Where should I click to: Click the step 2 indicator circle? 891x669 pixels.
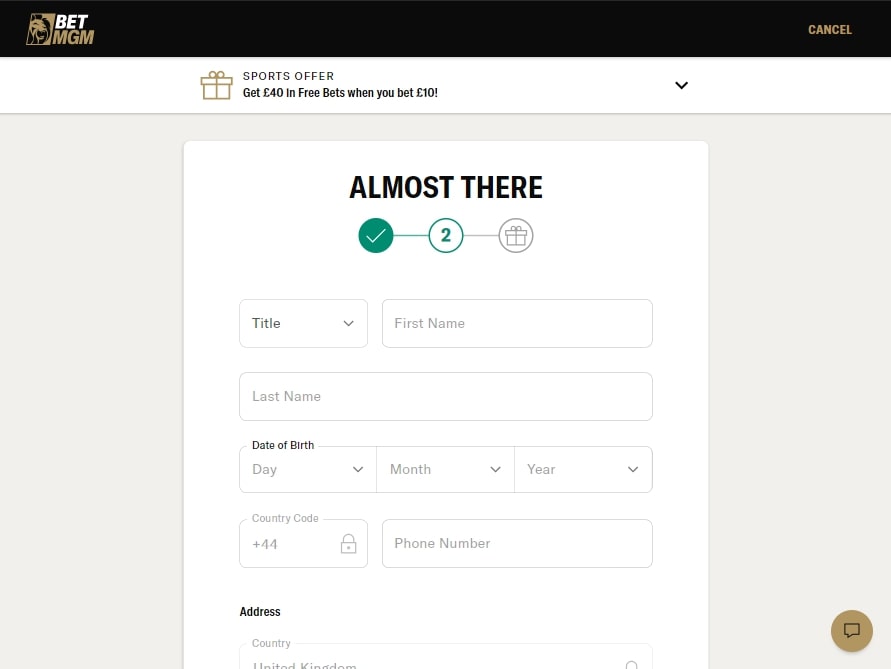coord(446,236)
